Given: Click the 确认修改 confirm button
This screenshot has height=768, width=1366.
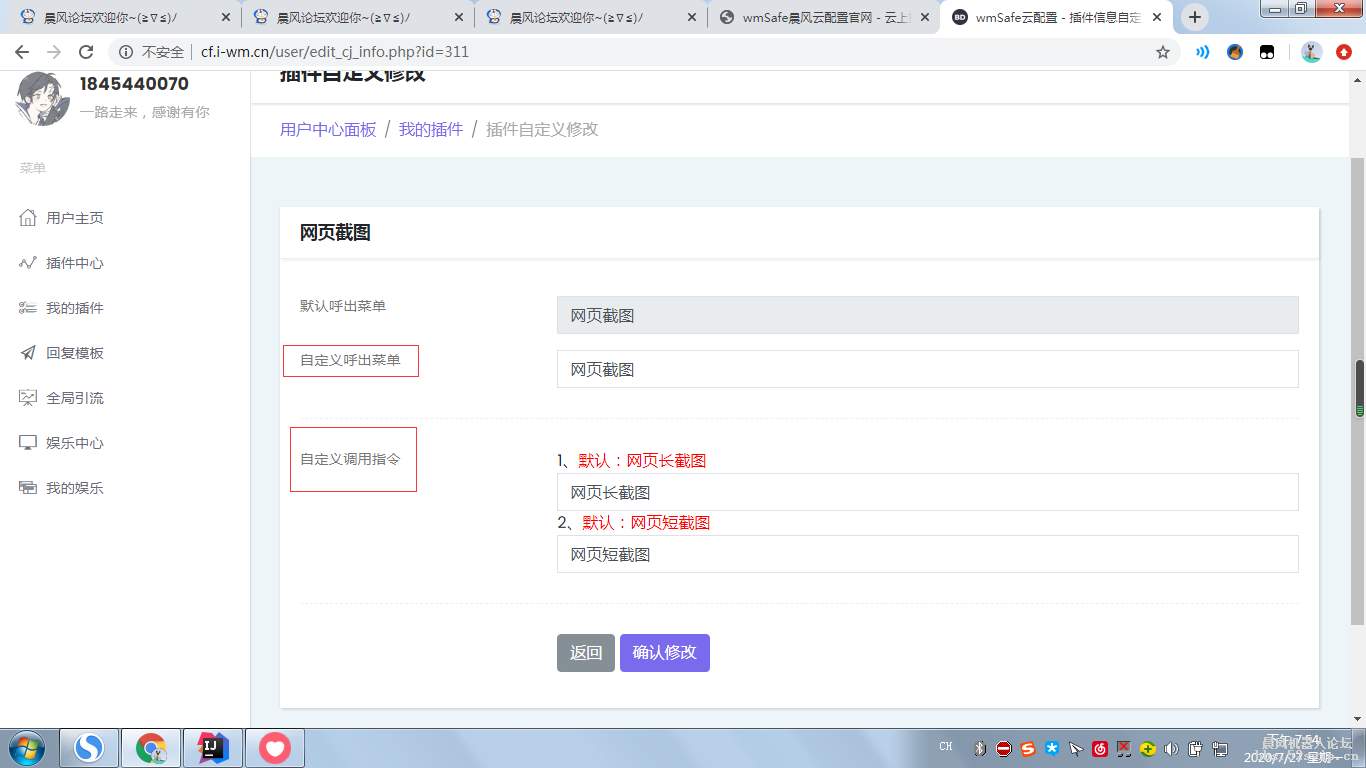Looking at the screenshot, I should [x=664, y=652].
